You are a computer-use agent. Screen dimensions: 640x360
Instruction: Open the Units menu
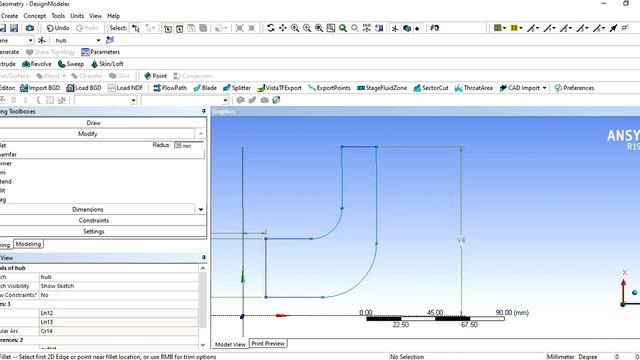(77, 16)
